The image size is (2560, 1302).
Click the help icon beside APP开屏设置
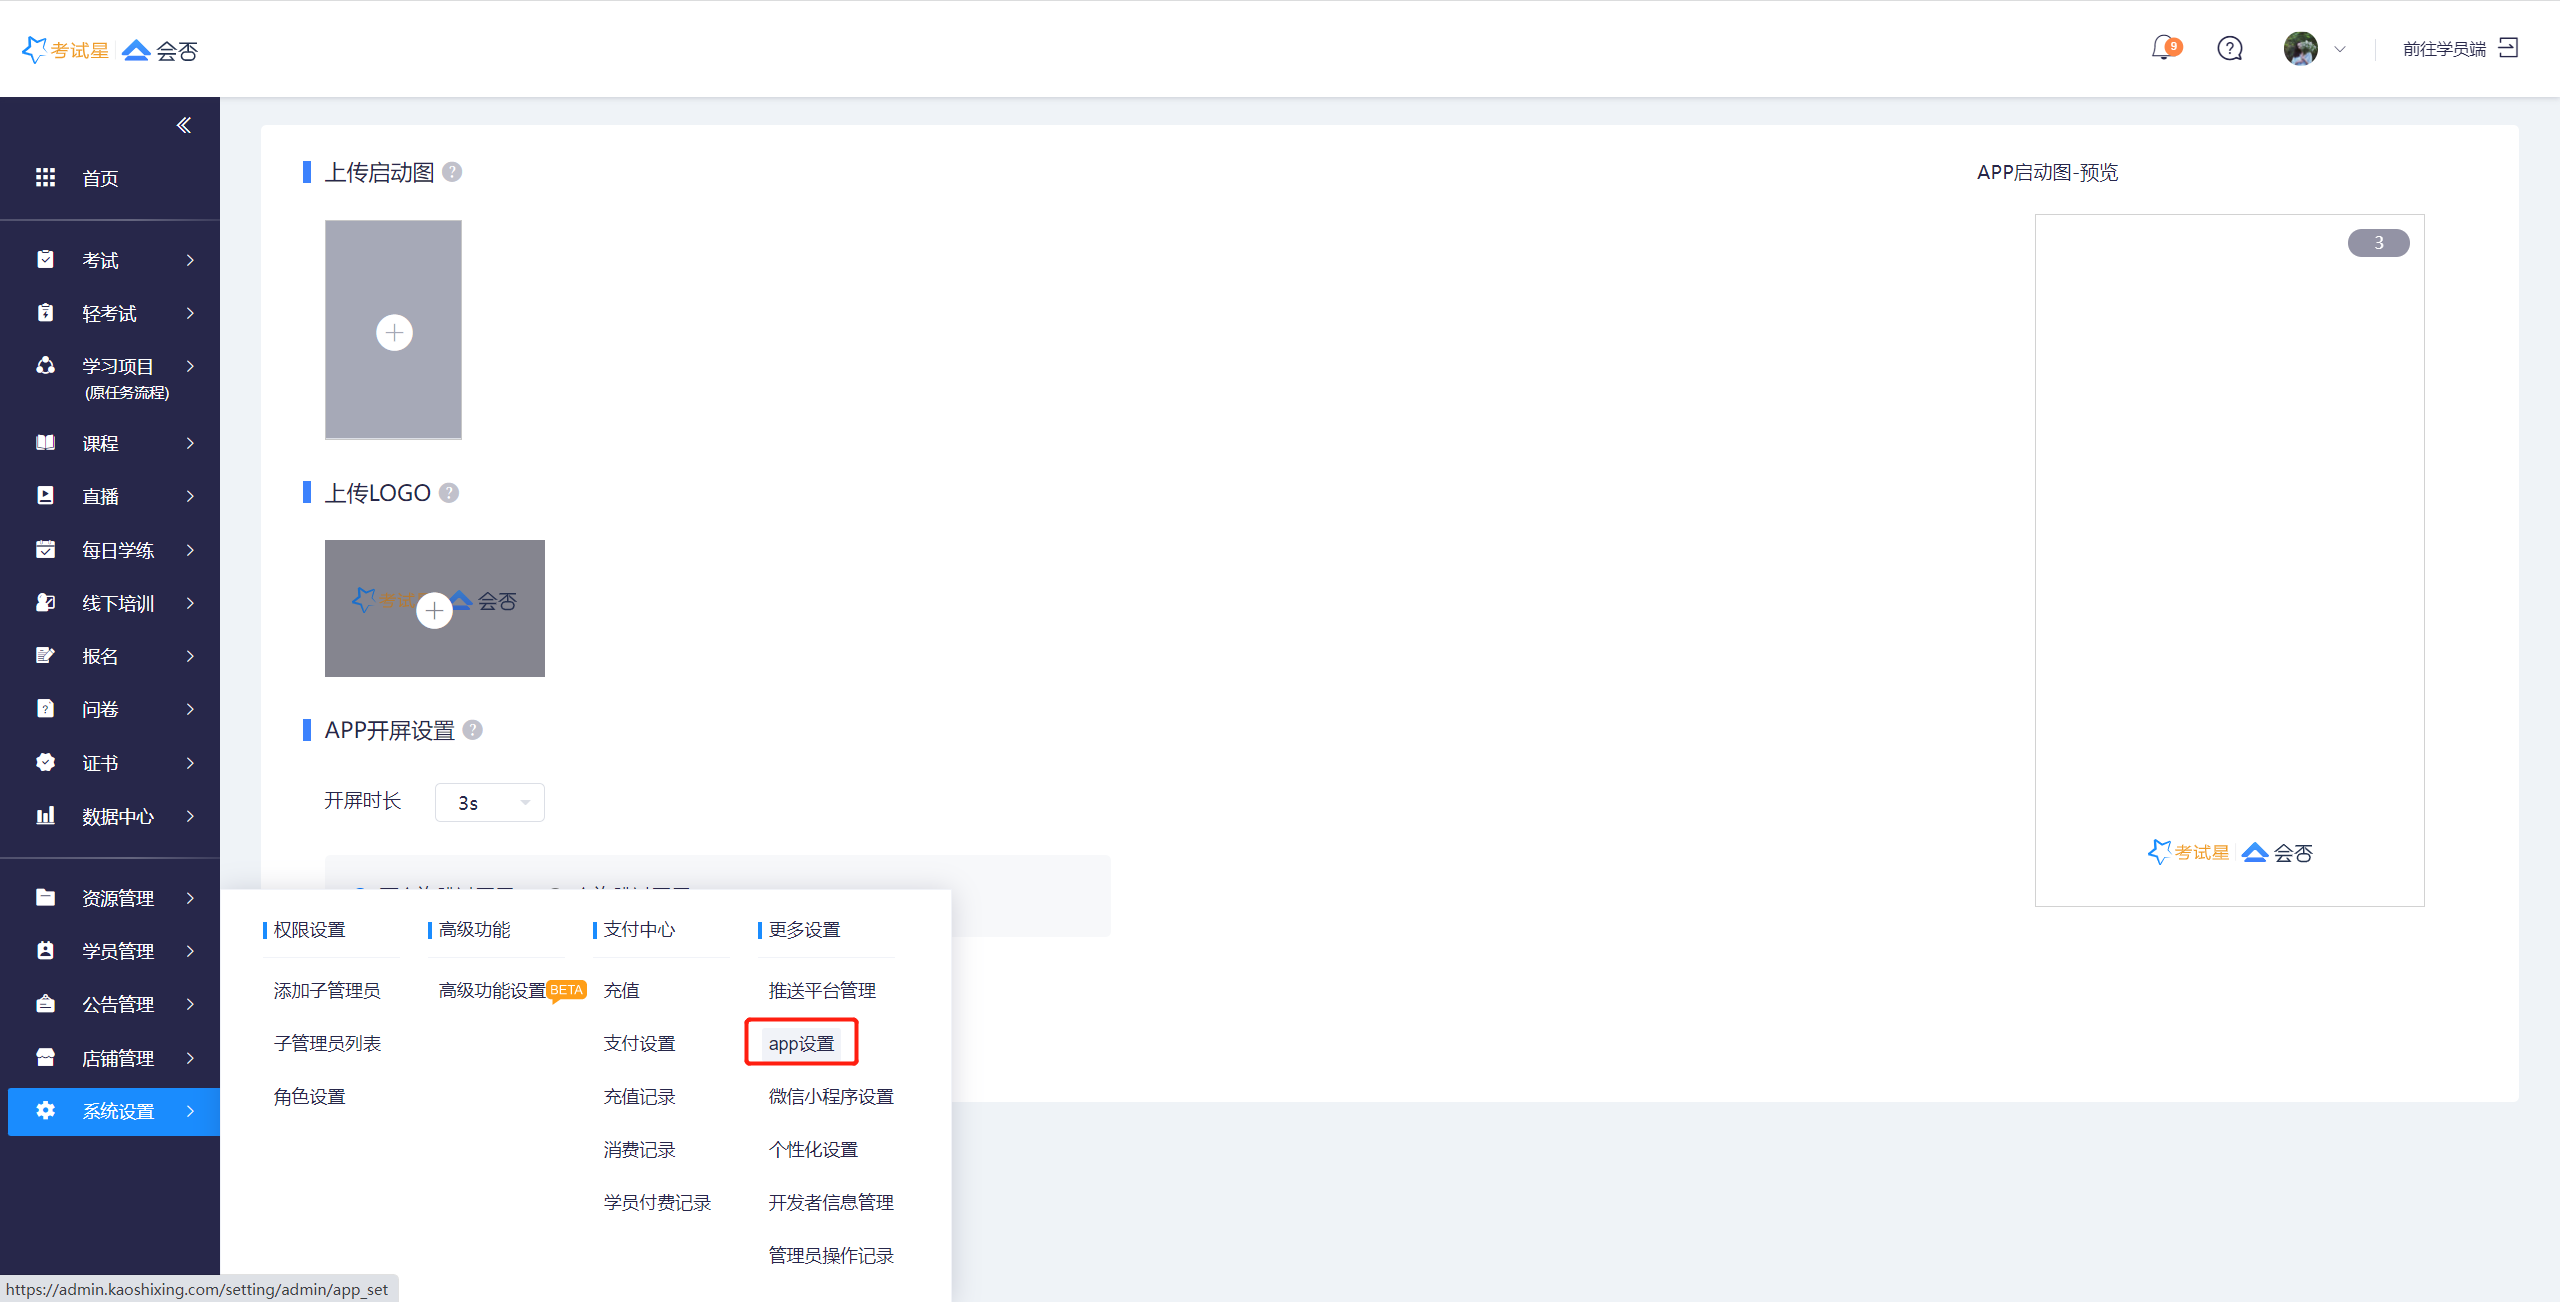point(473,730)
